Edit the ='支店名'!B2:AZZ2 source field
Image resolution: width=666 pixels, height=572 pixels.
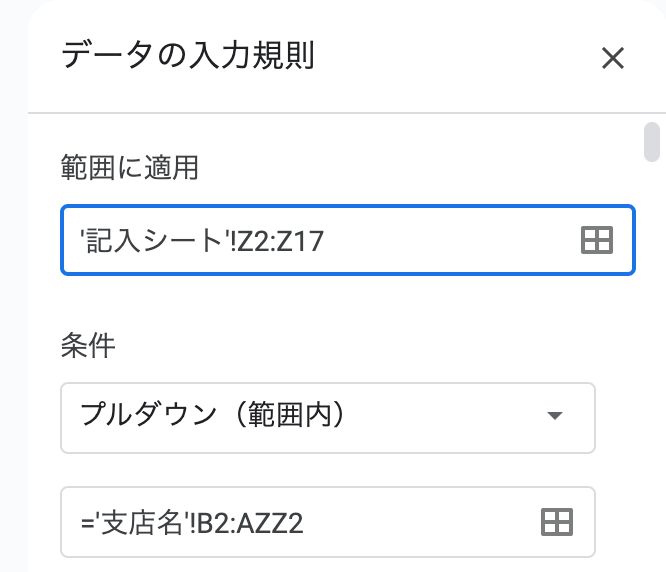[328, 522]
